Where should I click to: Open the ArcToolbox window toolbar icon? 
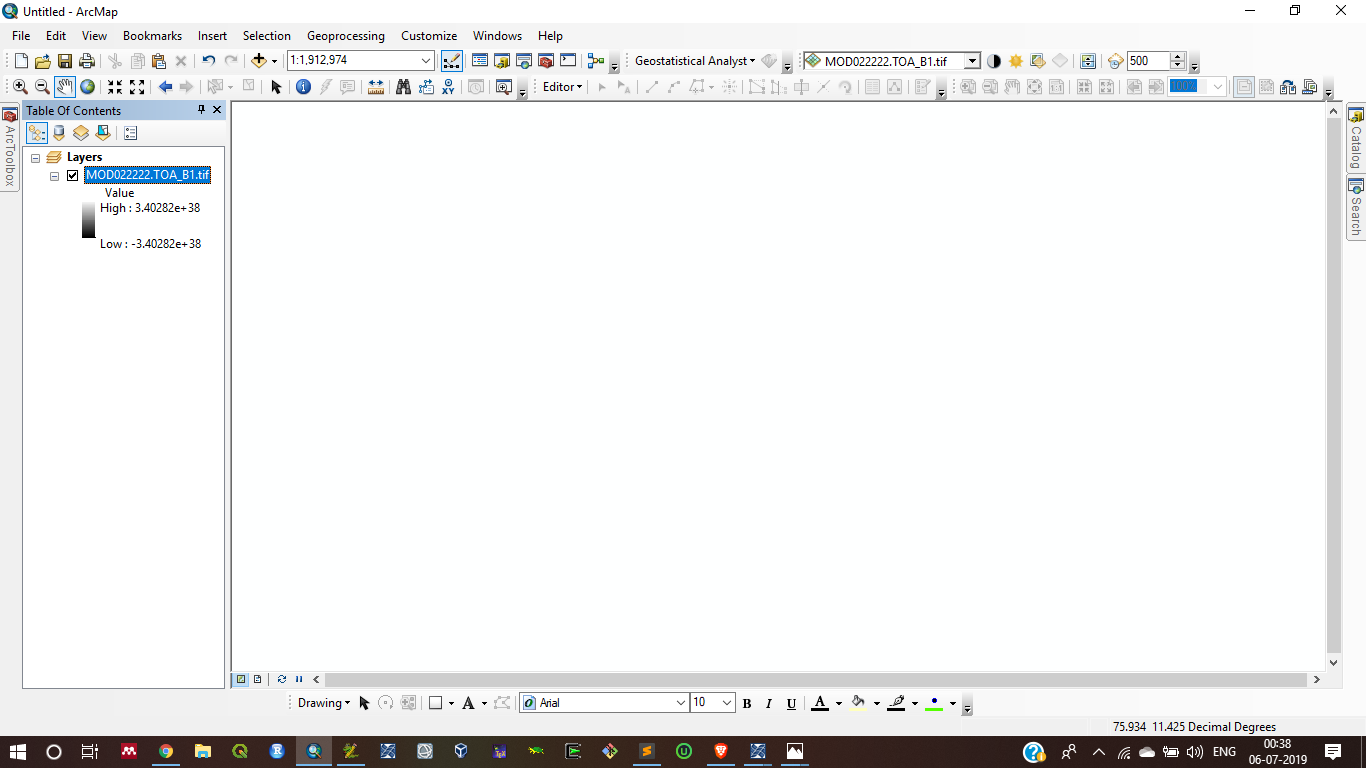[x=546, y=61]
